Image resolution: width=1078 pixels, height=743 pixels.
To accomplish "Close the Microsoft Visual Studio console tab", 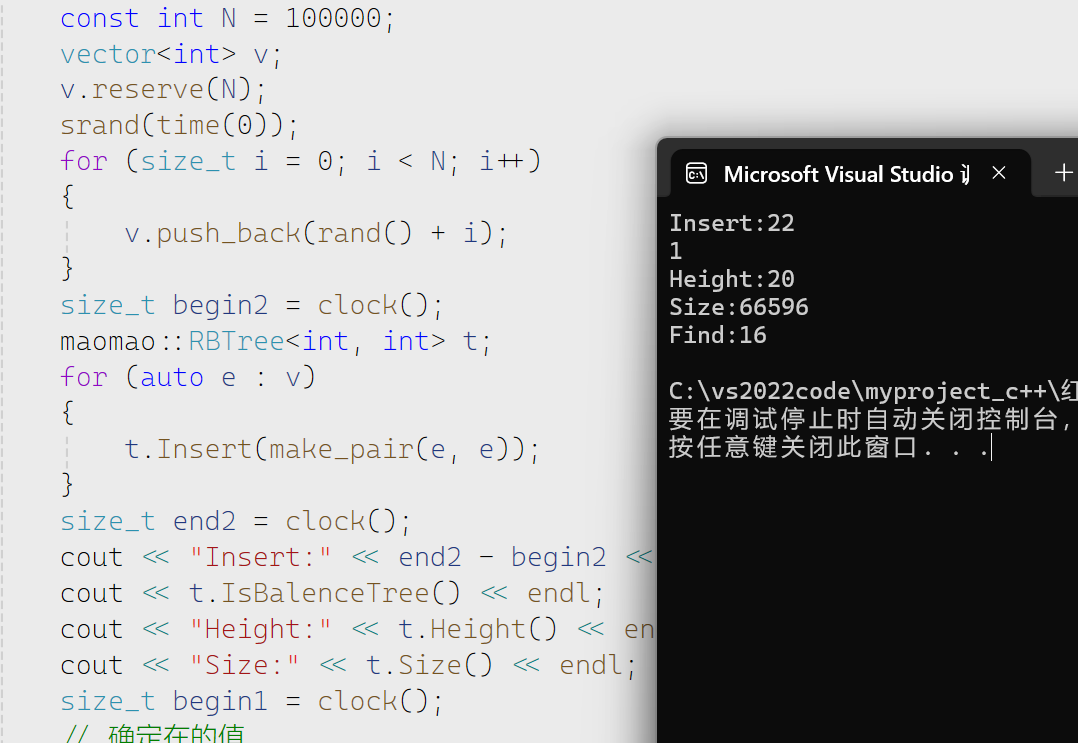I will pyautogui.click(x=999, y=173).
